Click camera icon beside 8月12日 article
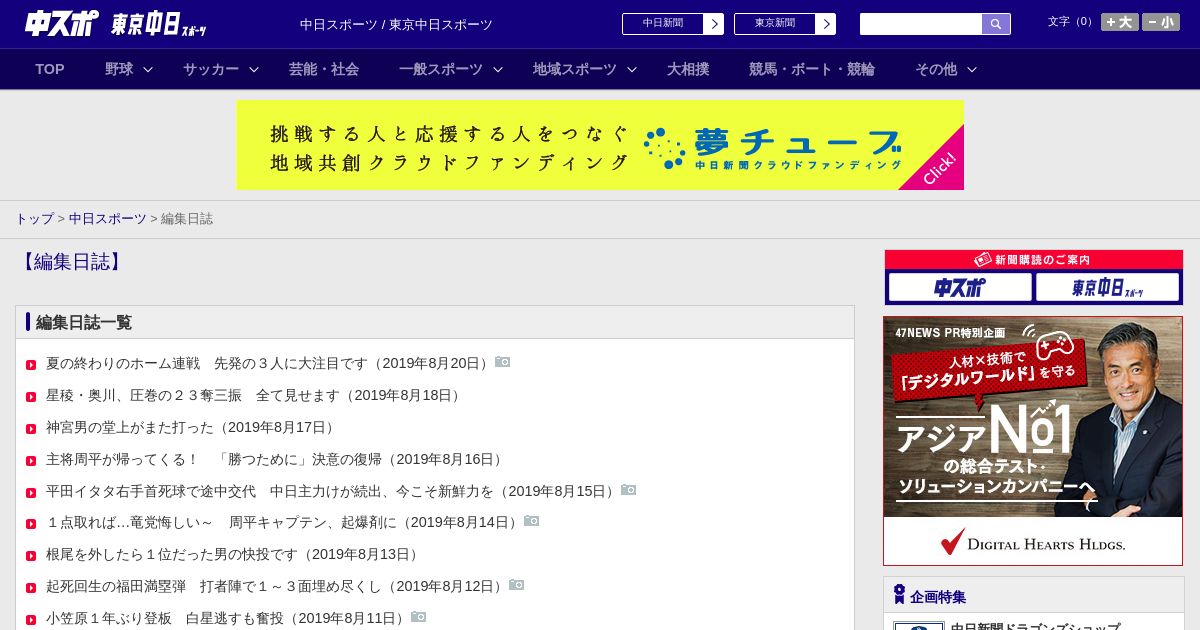 tap(517, 585)
